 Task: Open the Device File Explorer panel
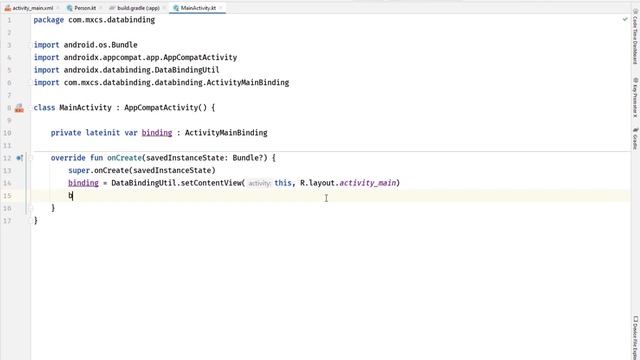(635, 337)
